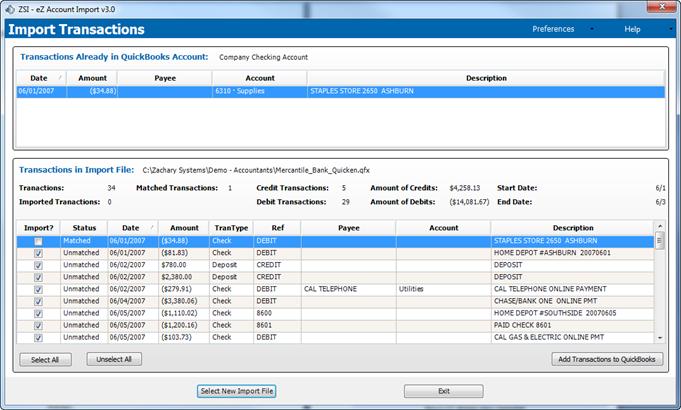Add Transactions to QuickBooks
Viewport: 681px width, 410px height.
[x=606, y=359]
